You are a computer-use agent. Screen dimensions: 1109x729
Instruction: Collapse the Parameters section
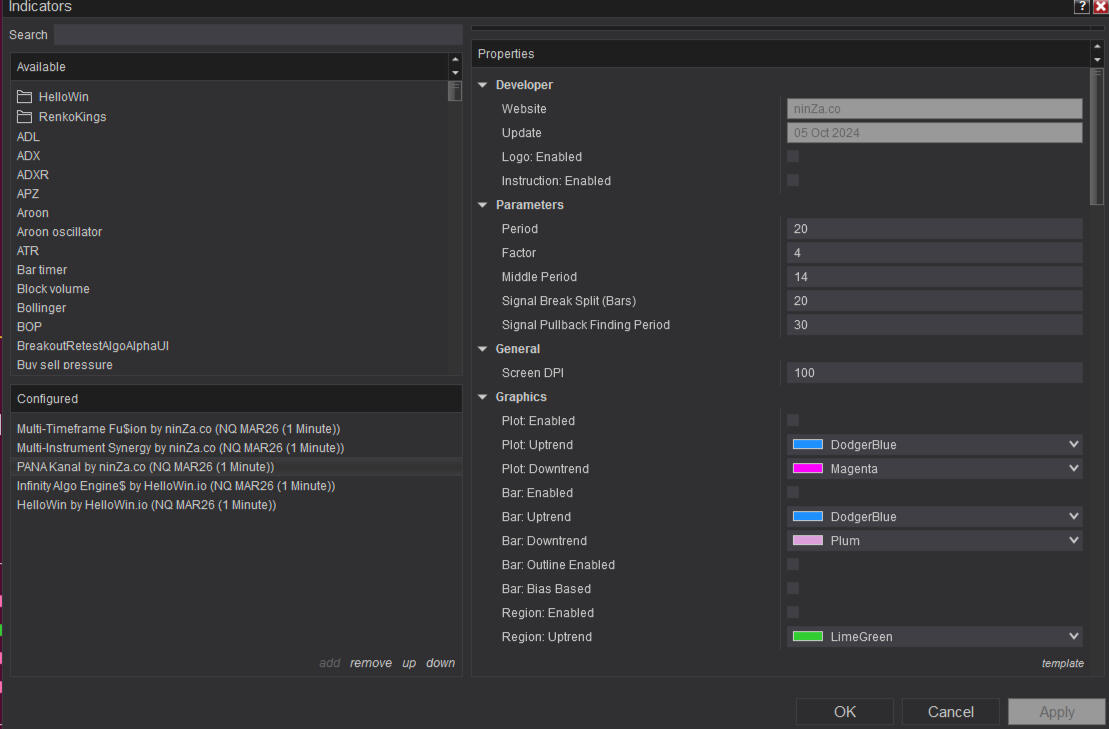(483, 205)
